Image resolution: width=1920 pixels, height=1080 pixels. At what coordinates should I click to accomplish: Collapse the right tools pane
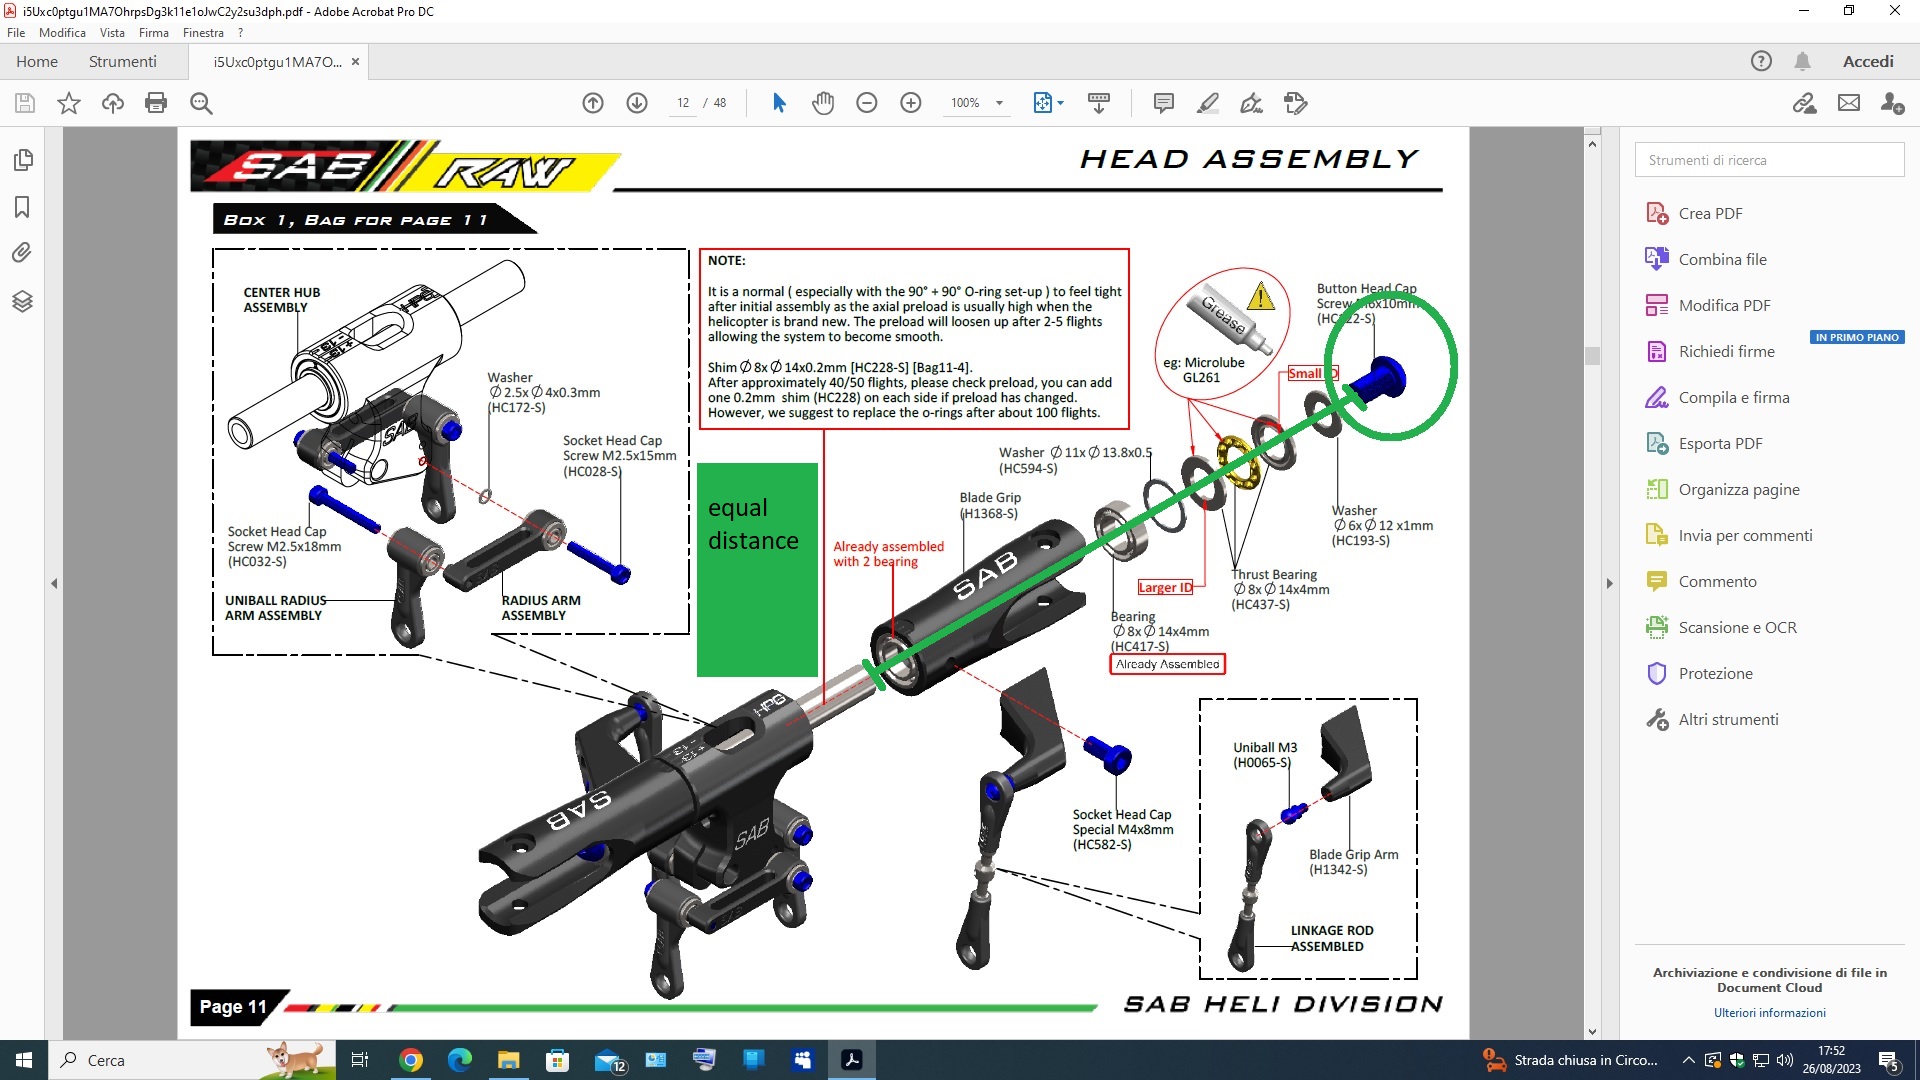pos(1609,583)
